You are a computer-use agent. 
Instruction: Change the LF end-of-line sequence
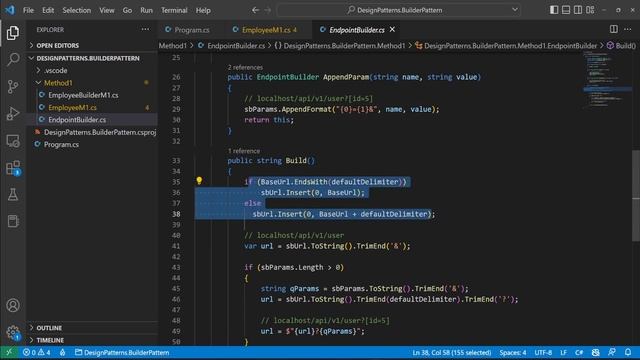tap(563, 352)
